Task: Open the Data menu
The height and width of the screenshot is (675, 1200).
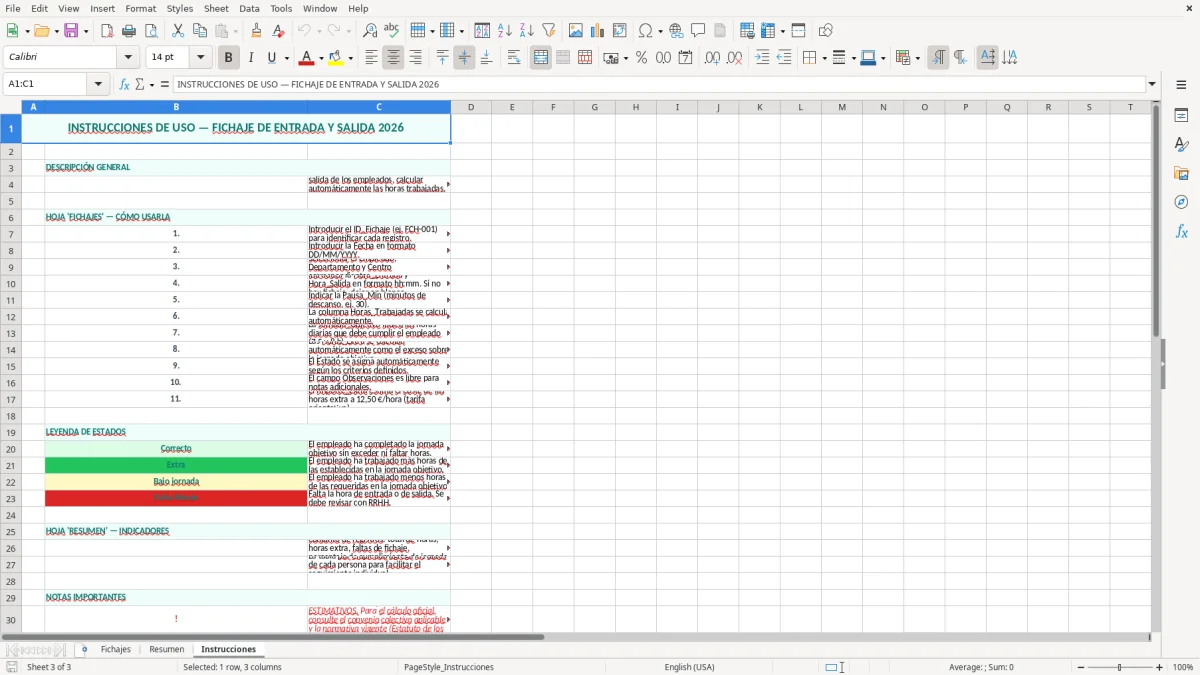Action: pos(250,8)
